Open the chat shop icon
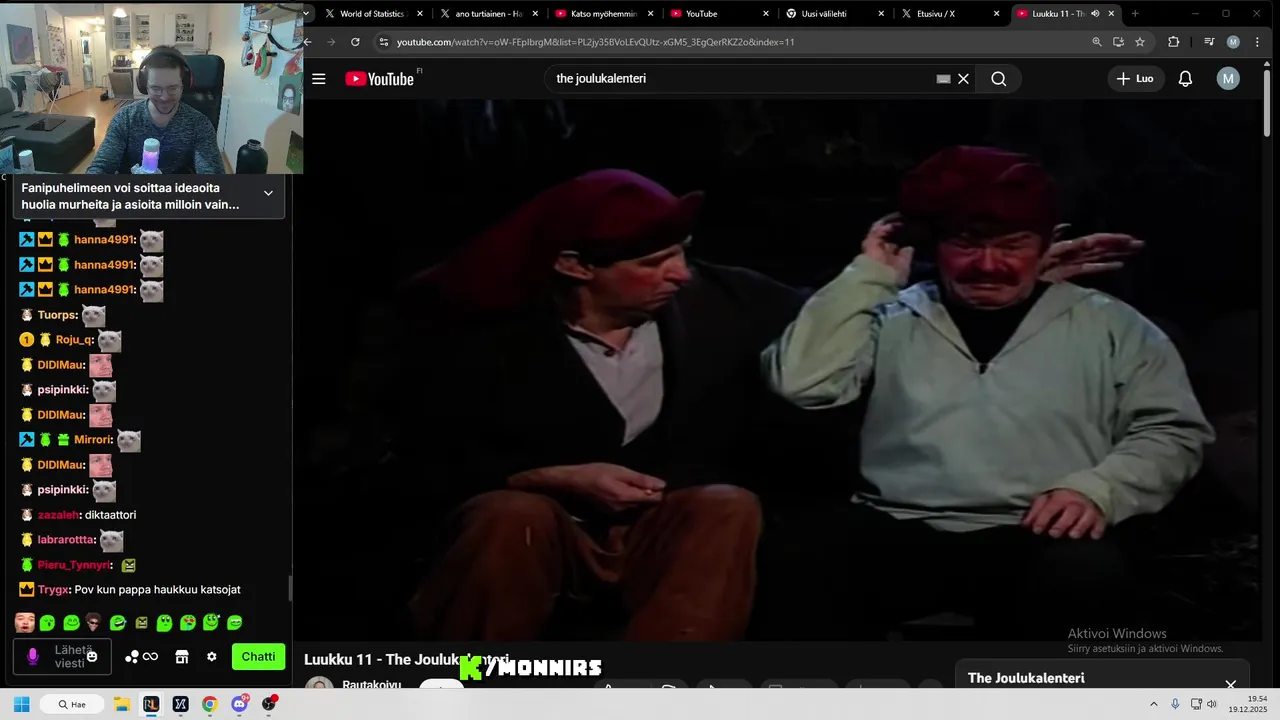 point(182,657)
